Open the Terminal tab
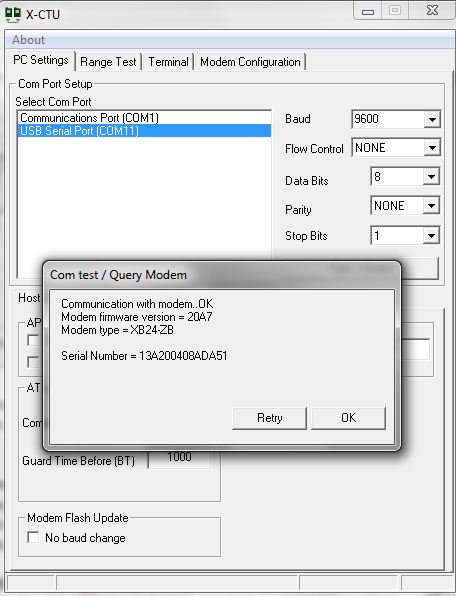456x596 pixels. [x=168, y=62]
